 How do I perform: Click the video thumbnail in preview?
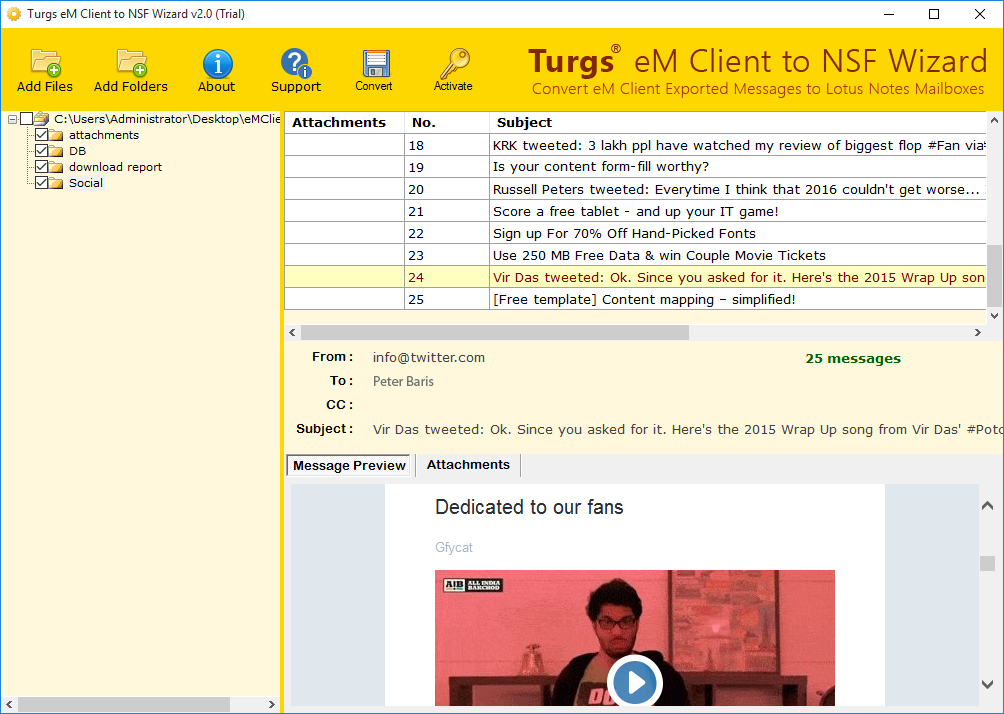point(635,638)
